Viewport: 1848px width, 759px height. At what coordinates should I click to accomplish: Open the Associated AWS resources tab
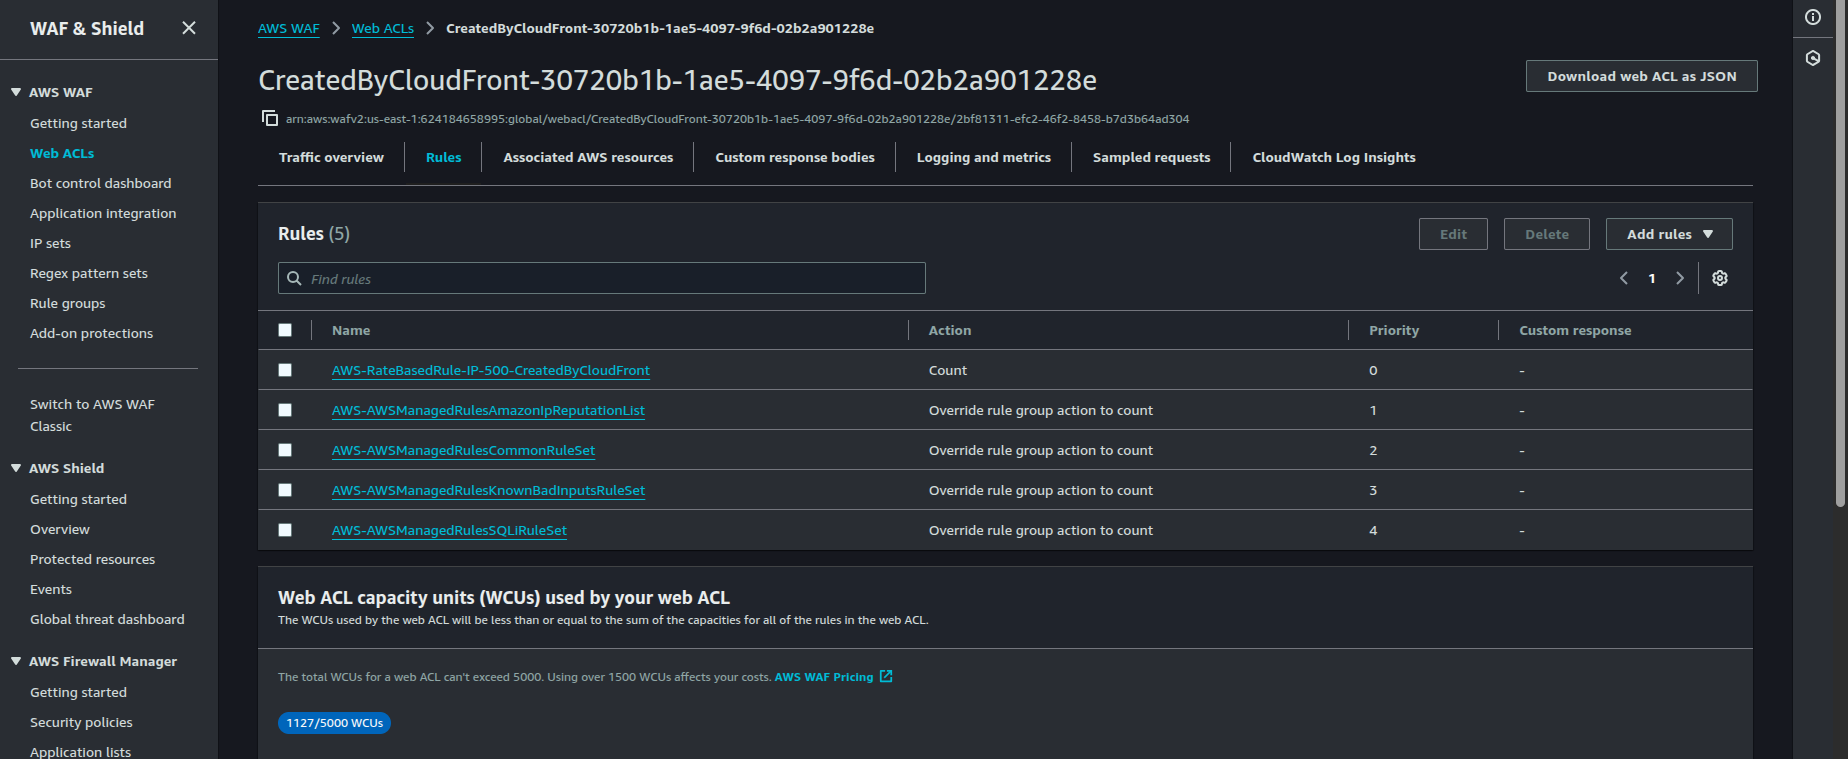point(588,157)
